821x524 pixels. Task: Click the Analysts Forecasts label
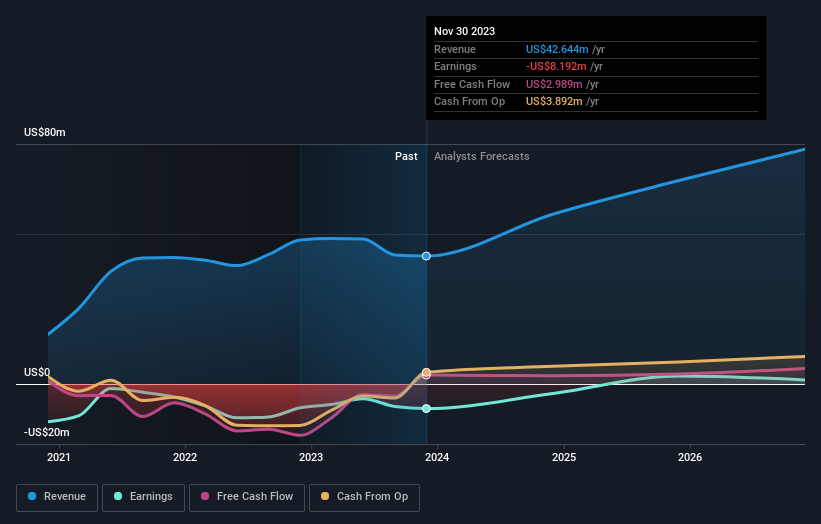pos(482,157)
